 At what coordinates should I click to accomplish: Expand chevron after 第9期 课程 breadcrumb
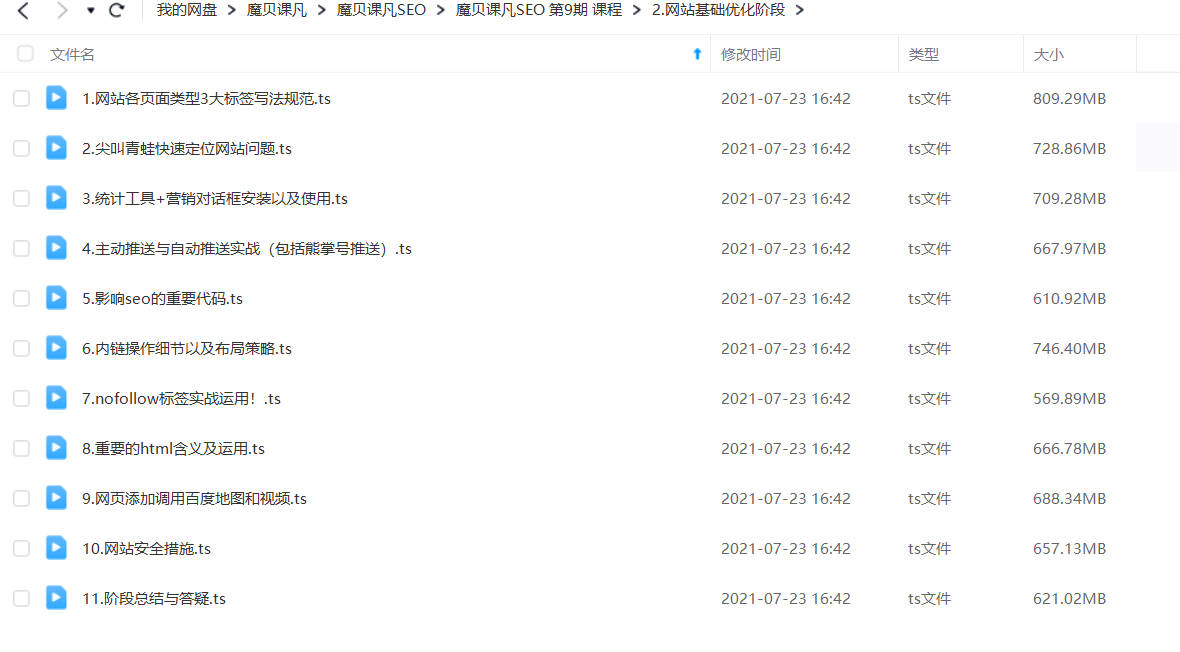click(637, 11)
